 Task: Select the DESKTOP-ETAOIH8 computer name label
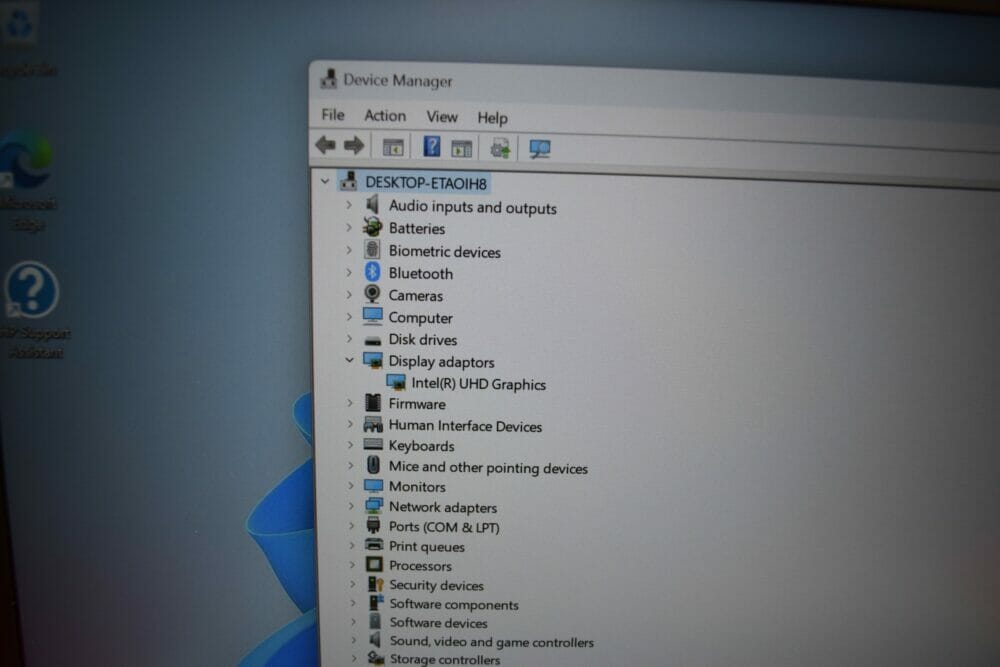[426, 183]
